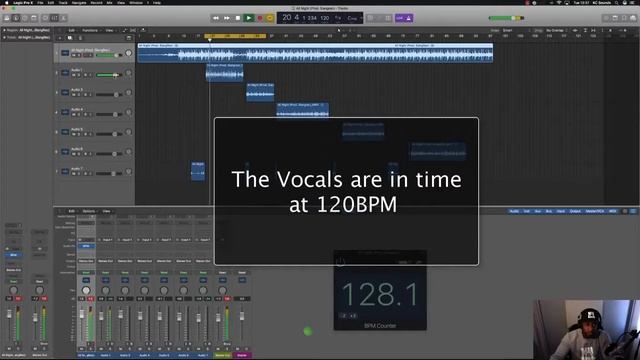
Task: Toggle the Mixer icon in control bar
Action: (x=54, y=18)
